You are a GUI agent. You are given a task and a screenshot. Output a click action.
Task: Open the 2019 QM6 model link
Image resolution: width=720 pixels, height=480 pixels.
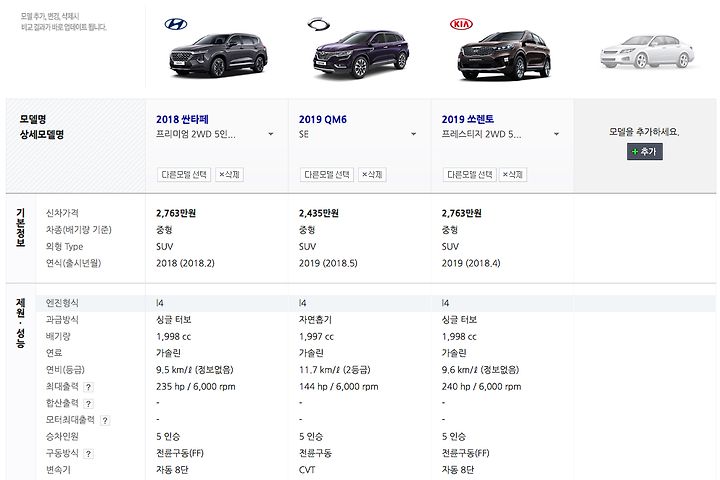tap(323, 119)
